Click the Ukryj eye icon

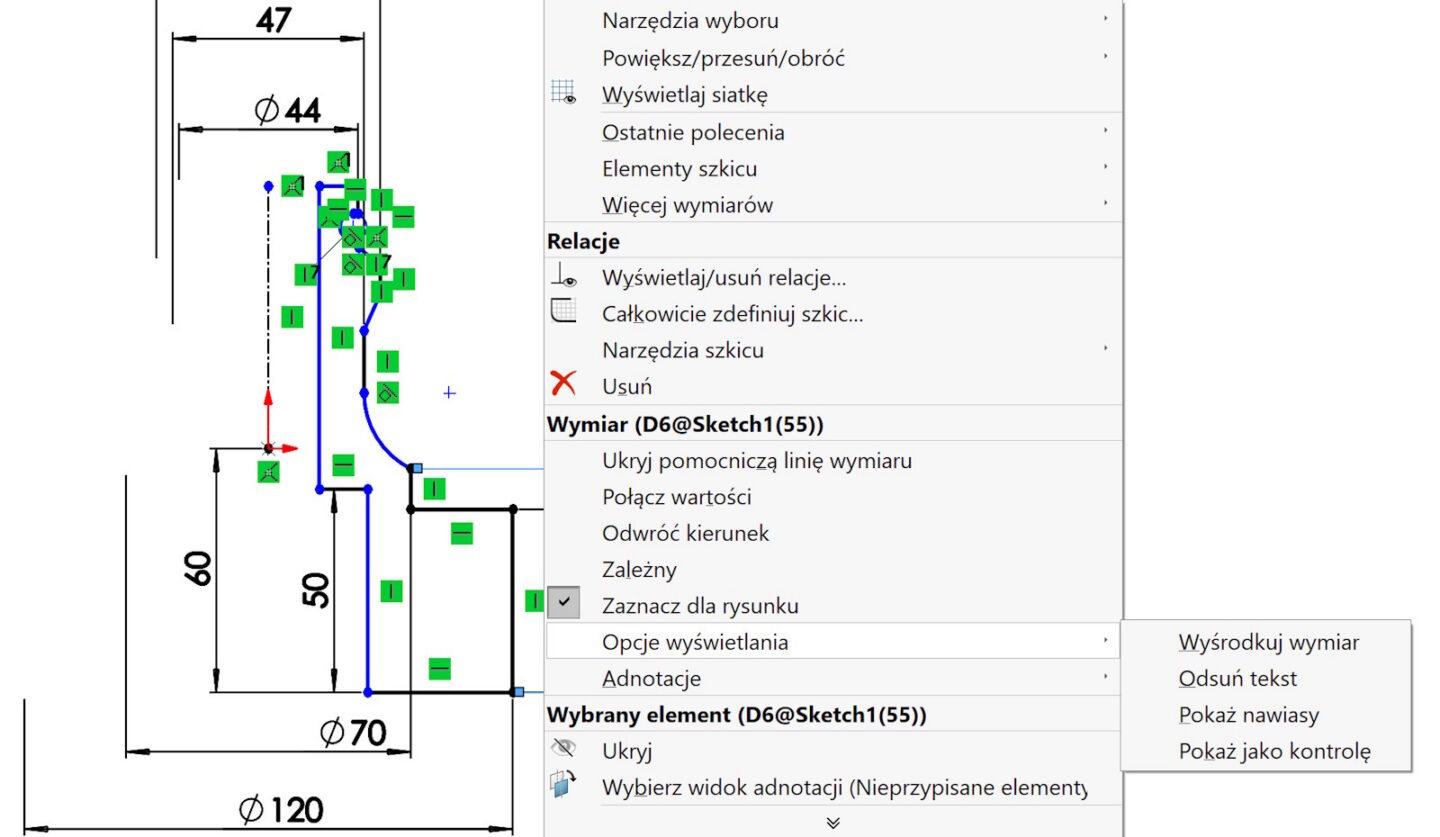[x=564, y=750]
